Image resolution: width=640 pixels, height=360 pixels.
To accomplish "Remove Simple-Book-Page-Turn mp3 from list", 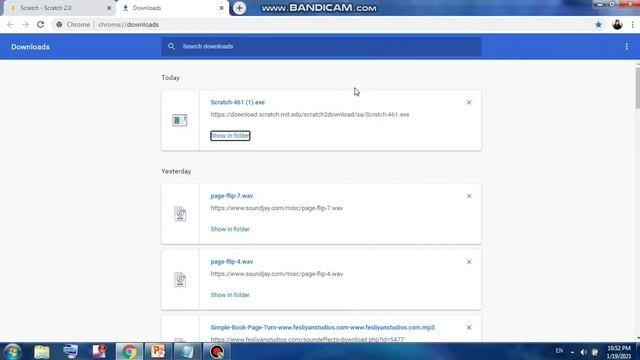I will (x=469, y=327).
